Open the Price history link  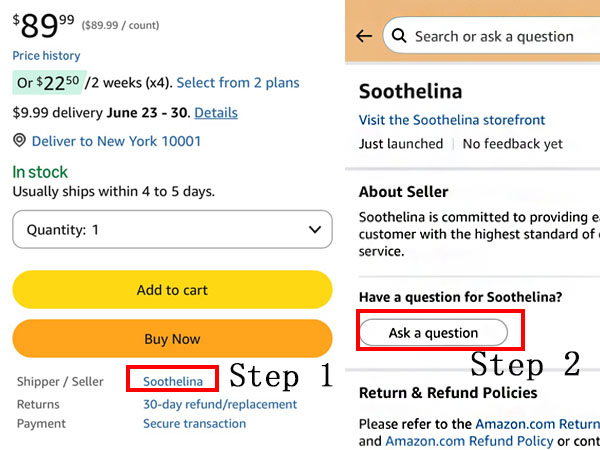pyautogui.click(x=46, y=56)
